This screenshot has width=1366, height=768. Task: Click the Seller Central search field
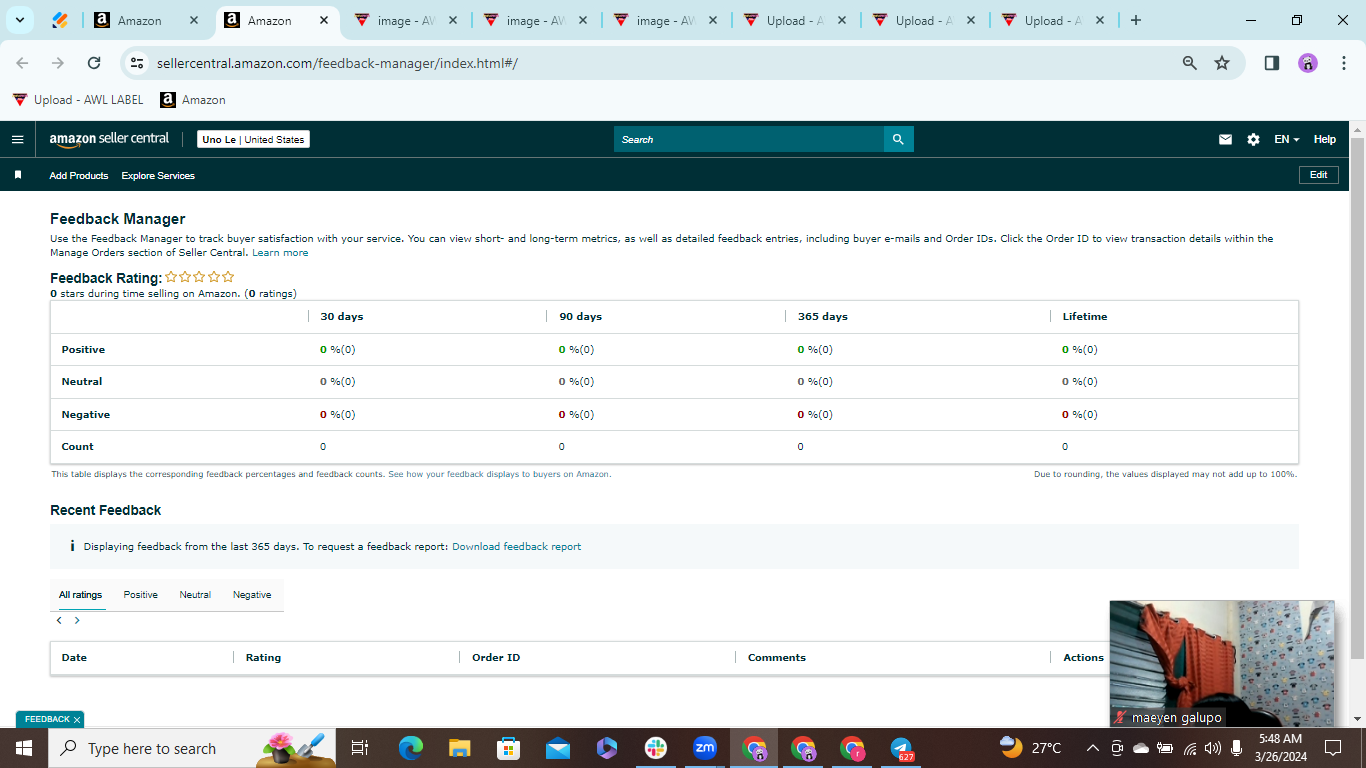749,140
